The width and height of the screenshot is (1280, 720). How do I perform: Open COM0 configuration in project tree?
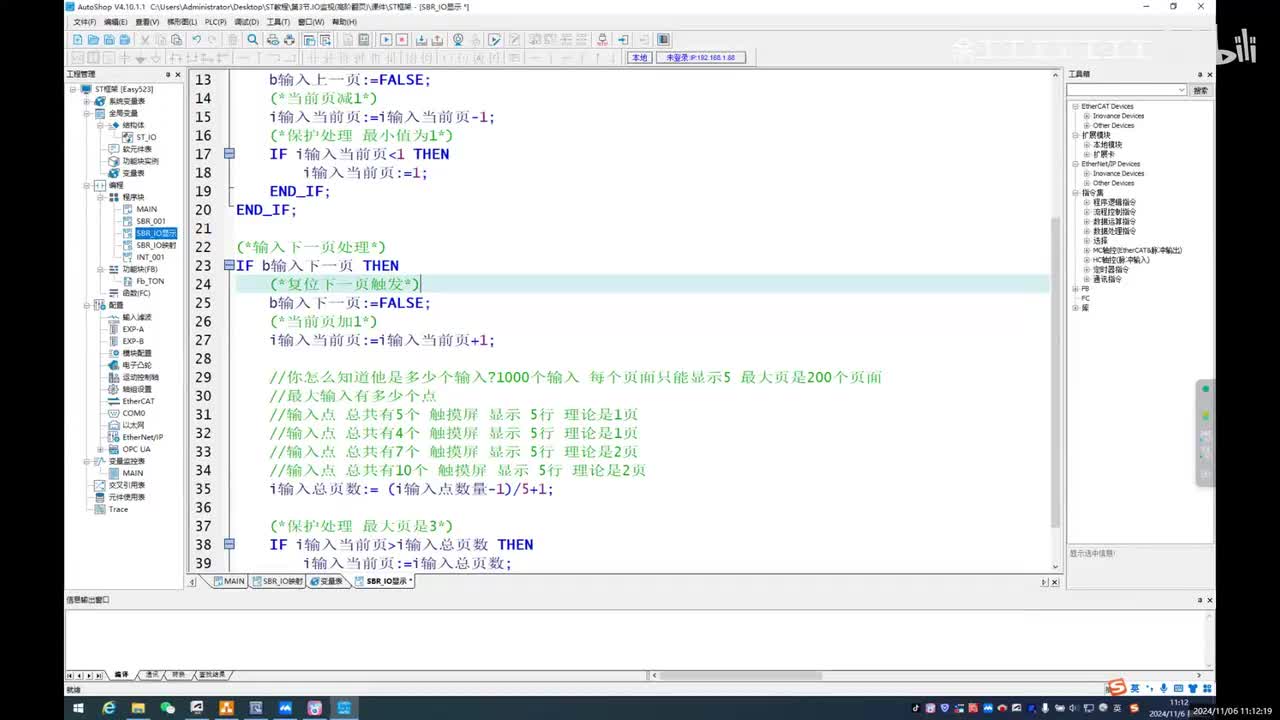(133, 413)
